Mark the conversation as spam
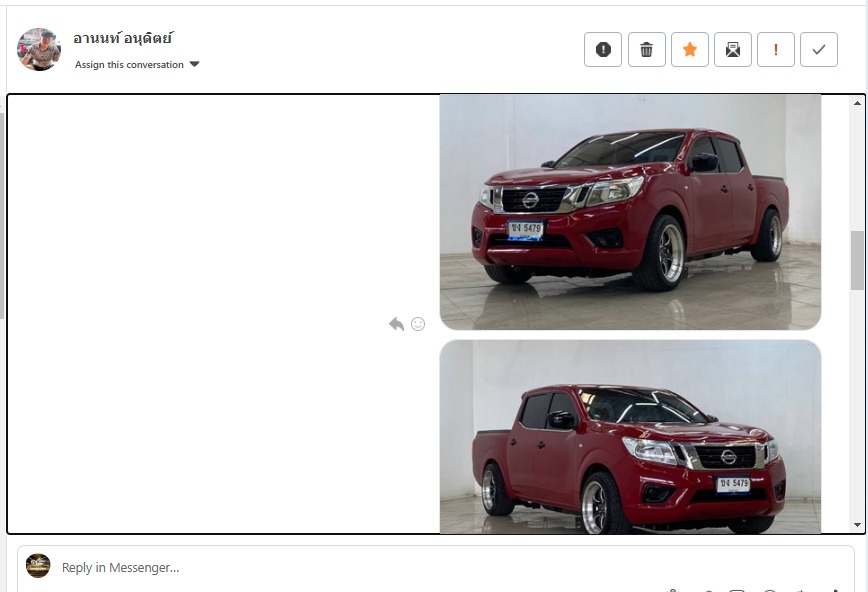 tap(603, 50)
